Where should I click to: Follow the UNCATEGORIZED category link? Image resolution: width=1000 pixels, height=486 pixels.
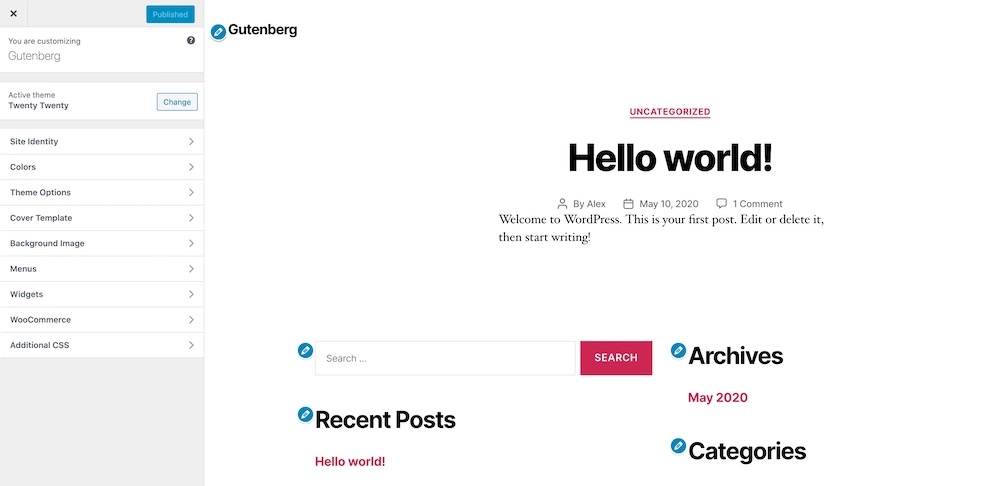point(670,112)
